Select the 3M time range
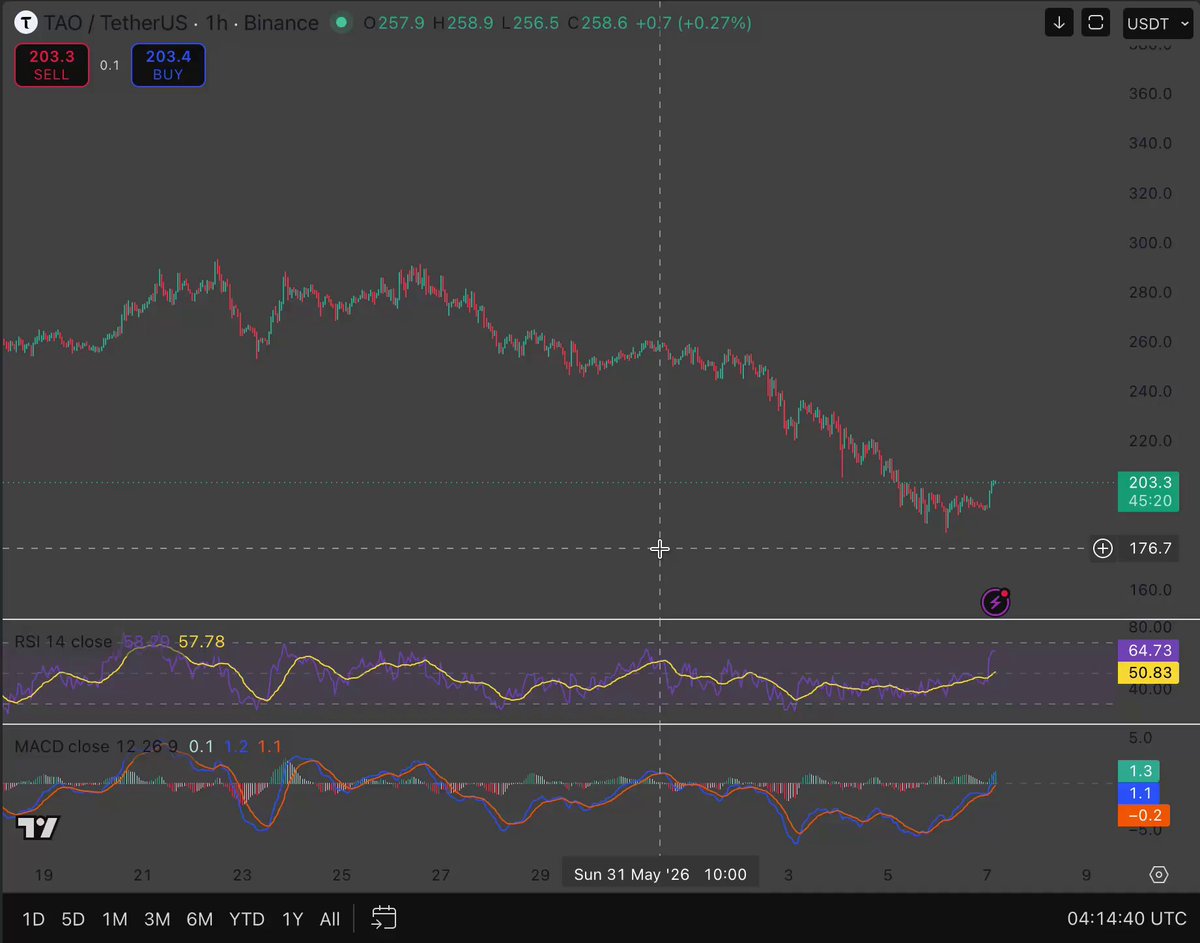 pos(156,919)
